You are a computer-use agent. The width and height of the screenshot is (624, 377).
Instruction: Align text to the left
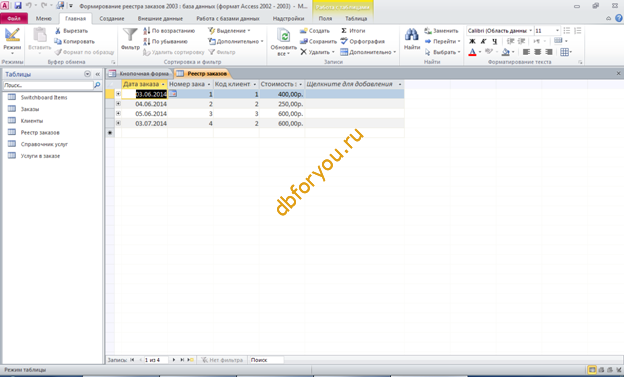(x=526, y=52)
